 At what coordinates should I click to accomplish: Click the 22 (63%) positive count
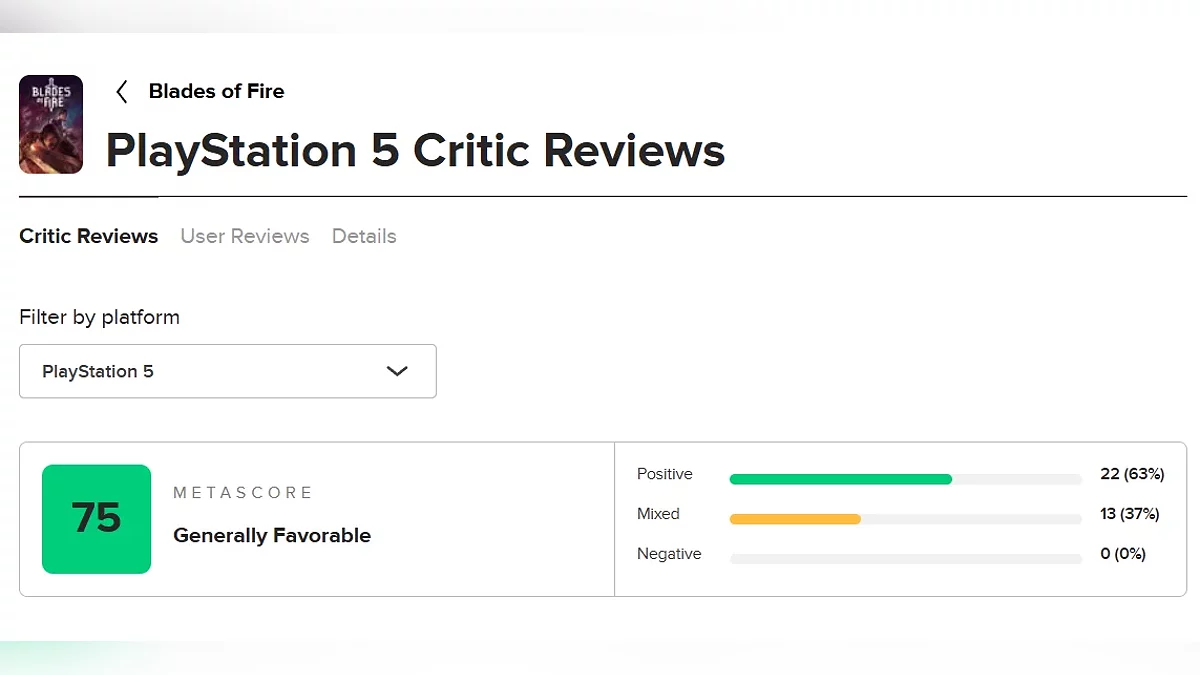[x=1132, y=474]
